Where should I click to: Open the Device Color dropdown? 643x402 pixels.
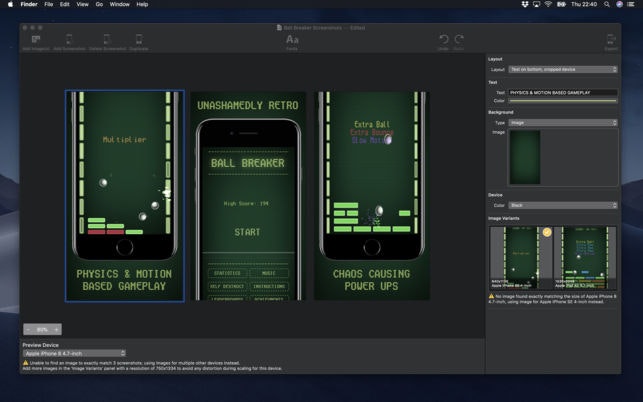(563, 205)
